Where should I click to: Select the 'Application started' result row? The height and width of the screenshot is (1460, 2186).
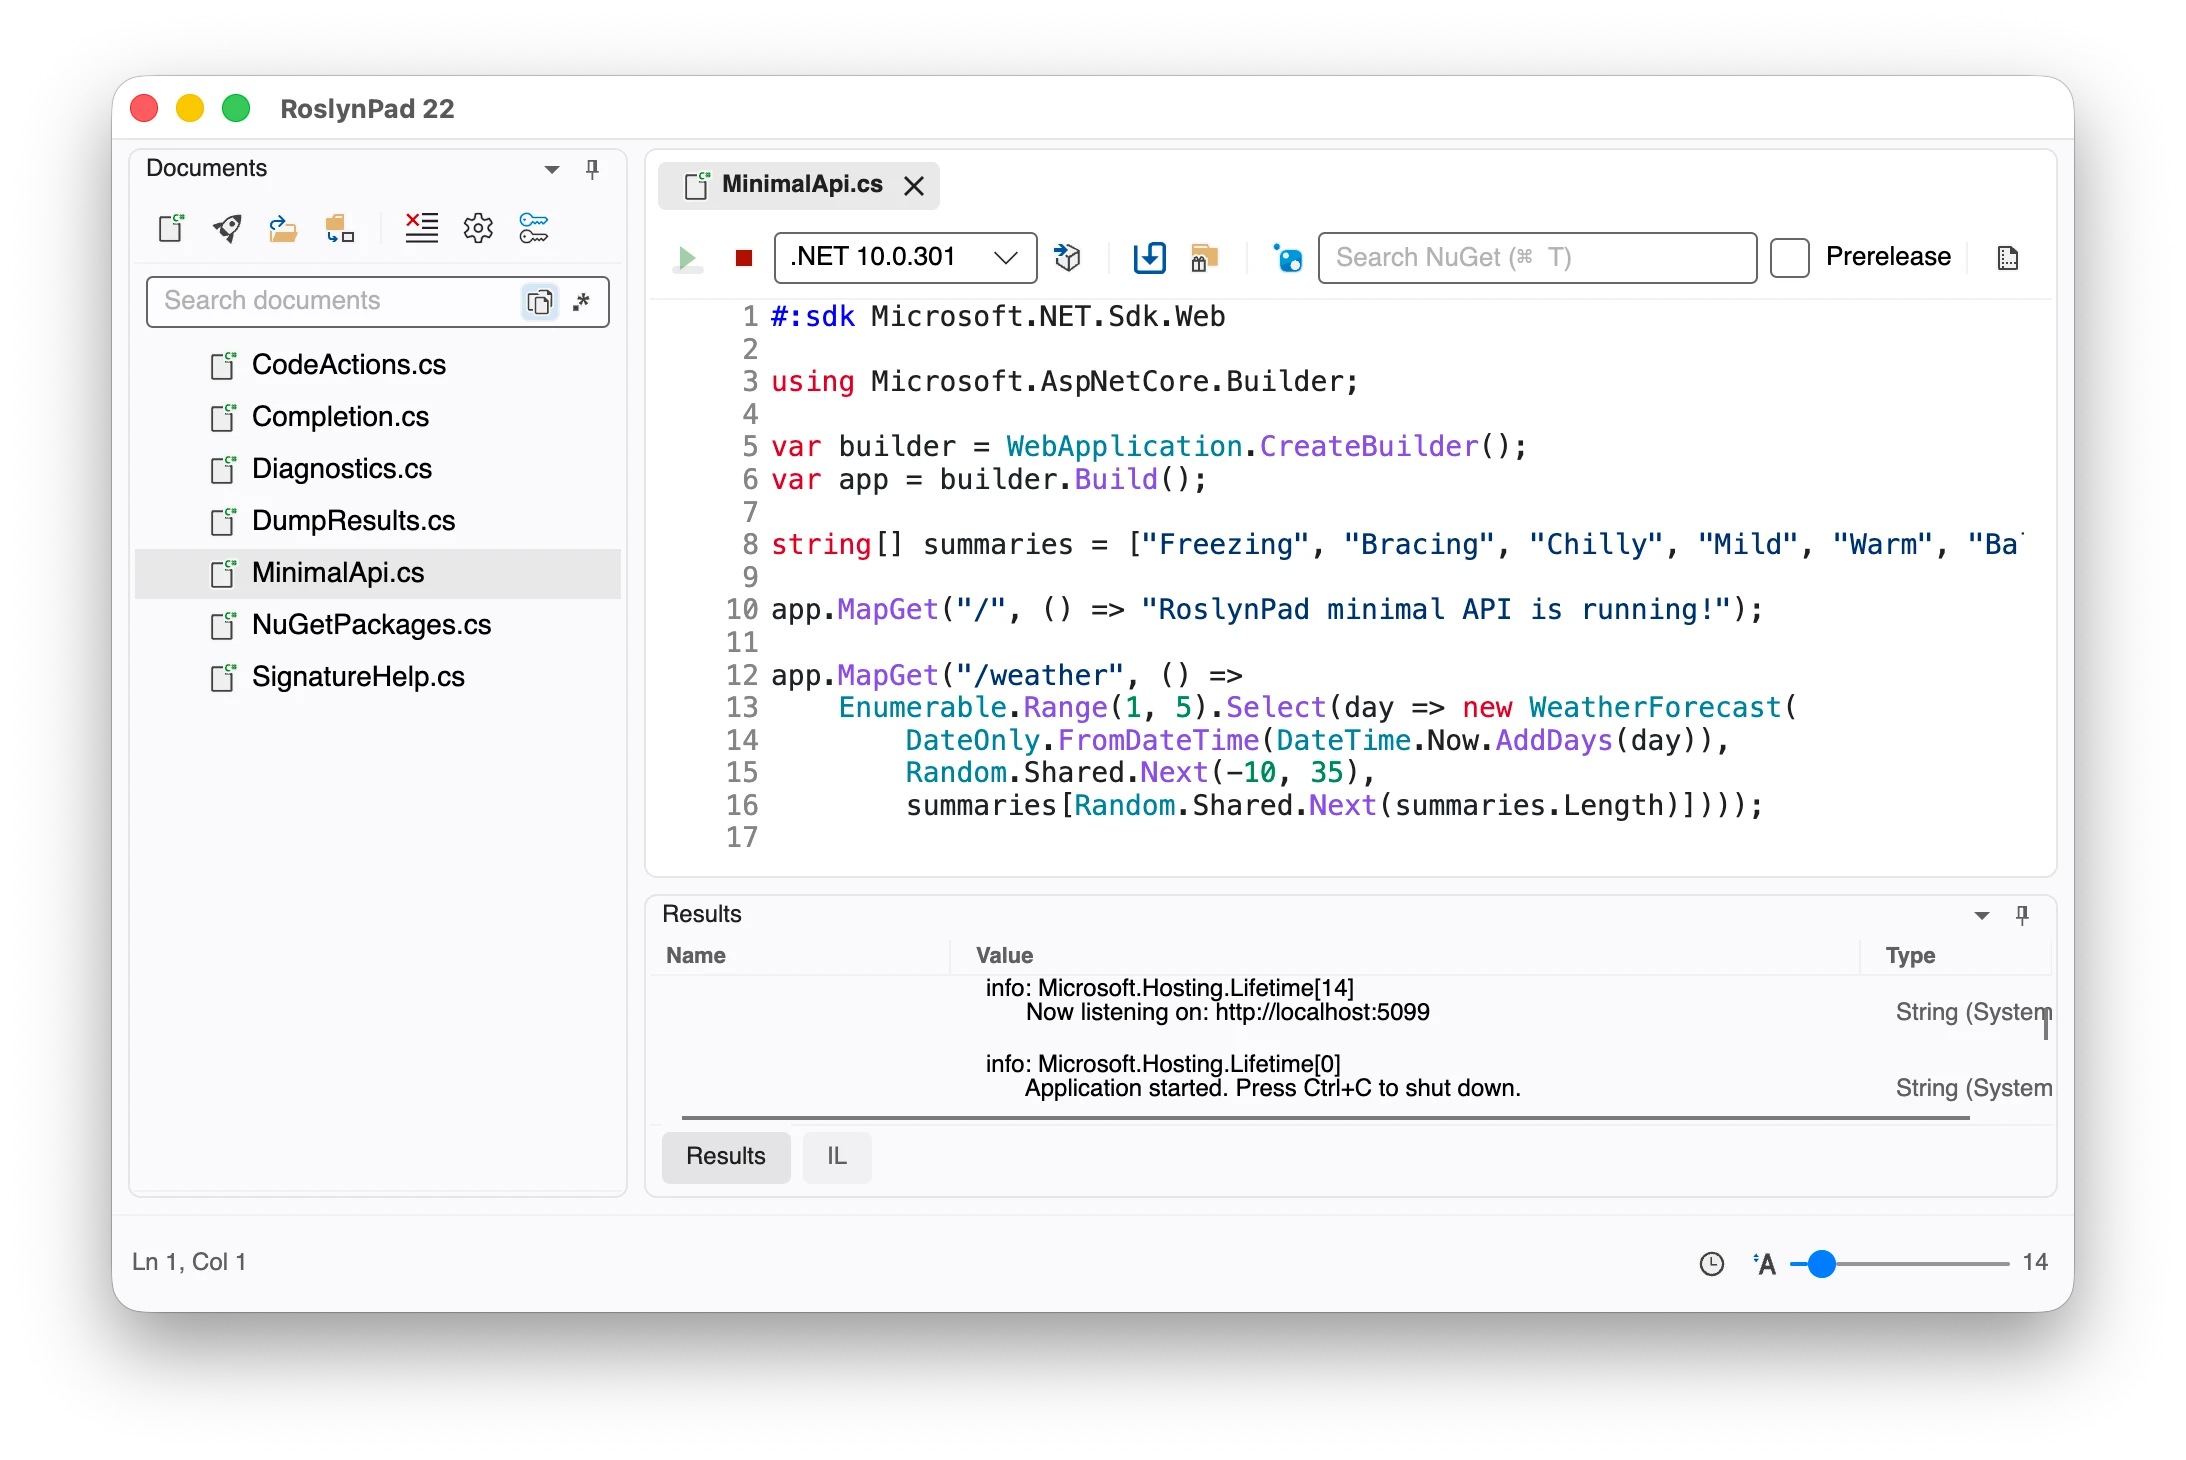1350,1076
